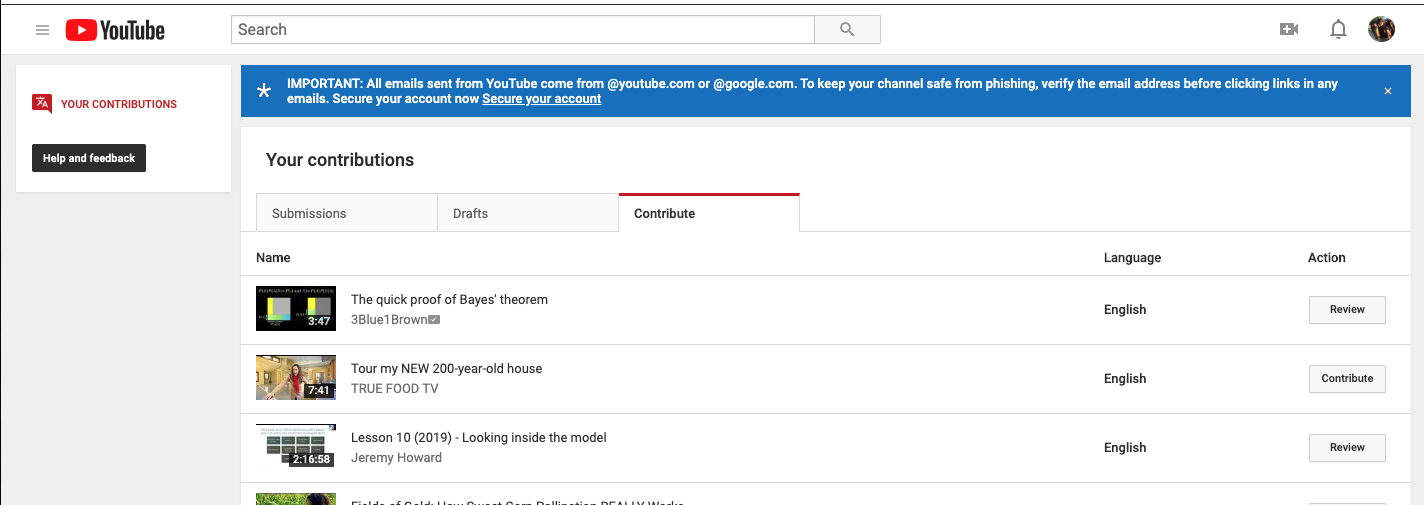Follow the Secure your account link
This screenshot has width=1424, height=505.
[x=541, y=99]
